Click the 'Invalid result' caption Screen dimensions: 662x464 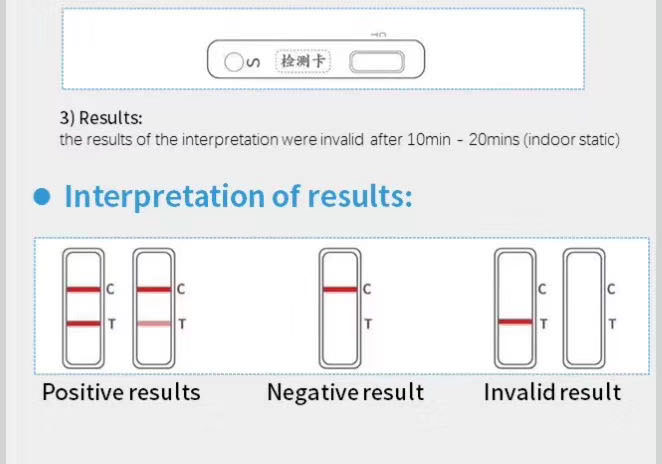click(x=552, y=392)
